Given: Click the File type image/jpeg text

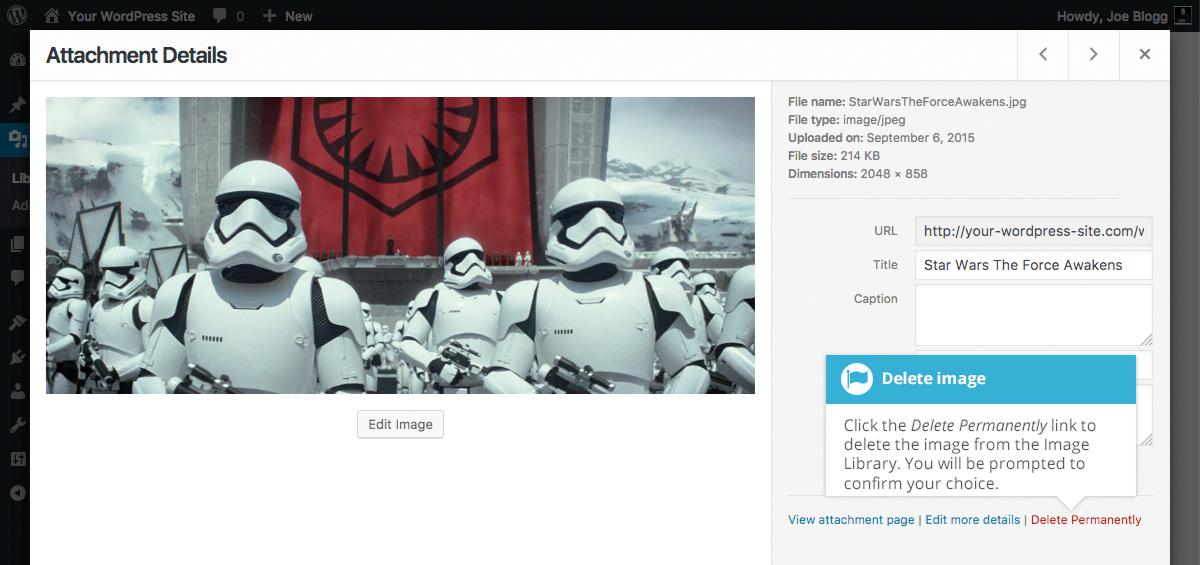Looking at the screenshot, I should point(847,120).
